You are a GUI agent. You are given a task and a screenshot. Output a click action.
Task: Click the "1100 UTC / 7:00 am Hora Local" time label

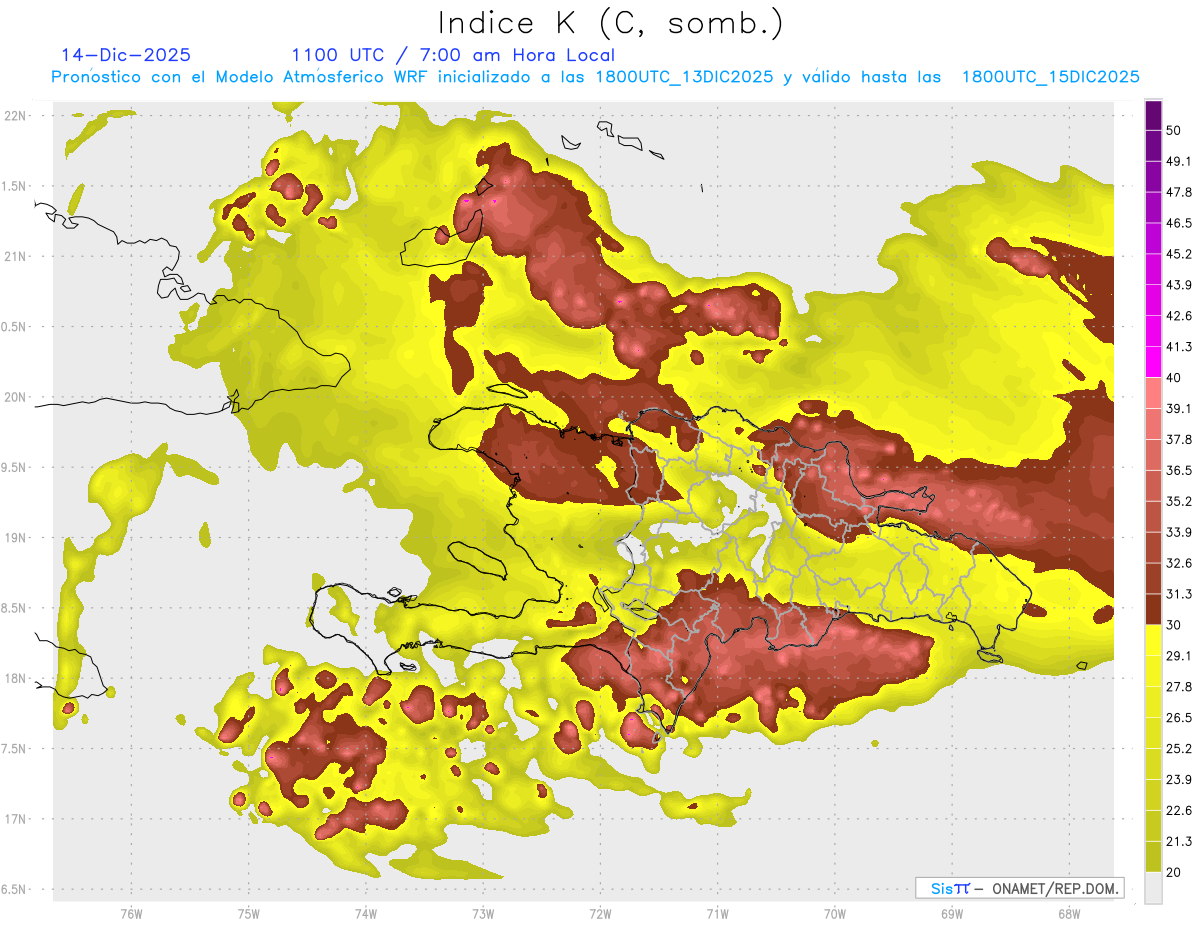[453, 55]
